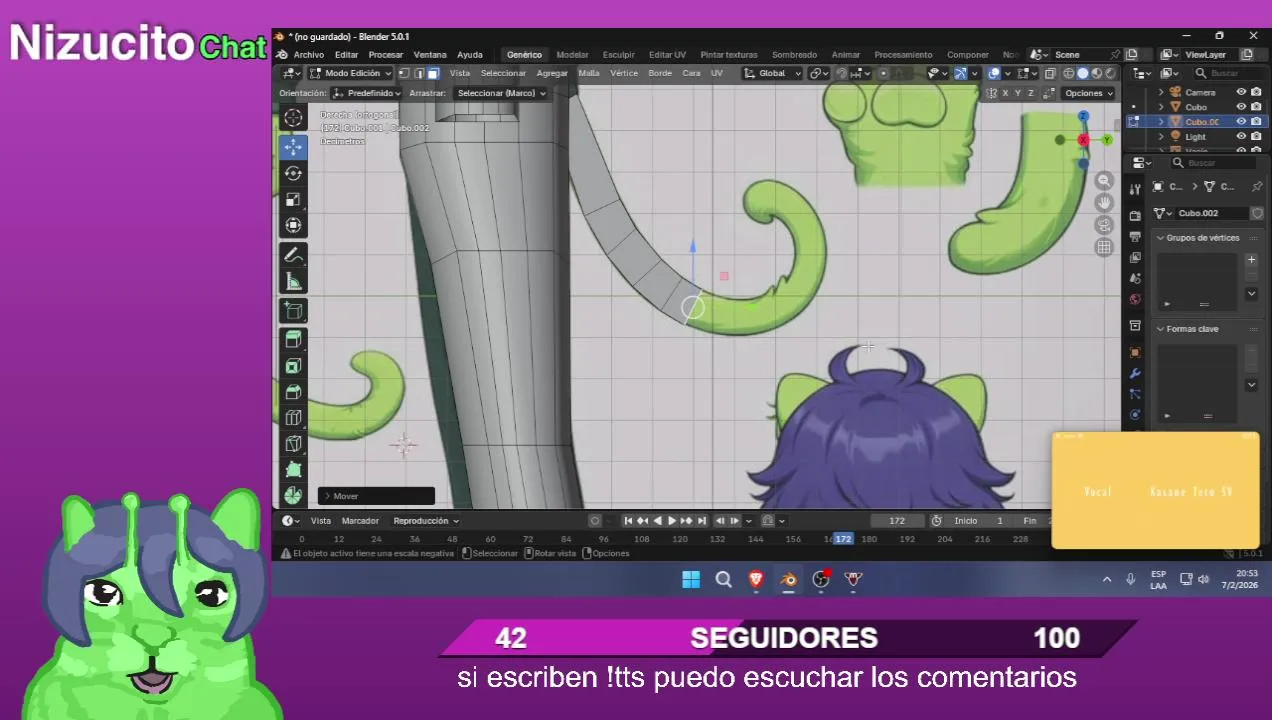Select the Scale tool
The height and width of the screenshot is (720, 1272).
[x=293, y=199]
